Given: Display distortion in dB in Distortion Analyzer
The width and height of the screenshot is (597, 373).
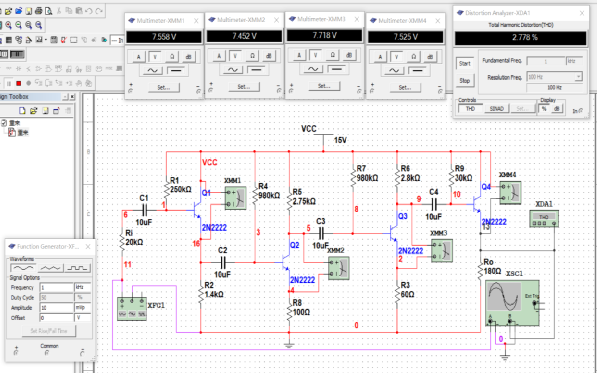Looking at the screenshot, I should pyautogui.click(x=556, y=109).
